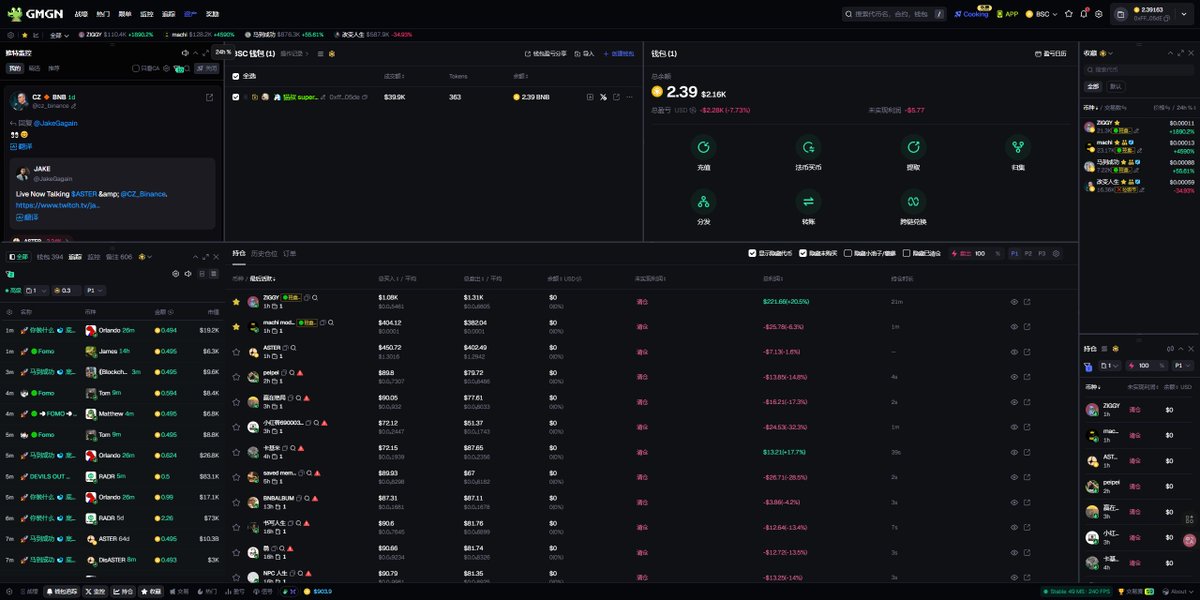This screenshot has width=1200, height=600.
Task: Switch to the 历史仓位 tab
Action: point(264,253)
